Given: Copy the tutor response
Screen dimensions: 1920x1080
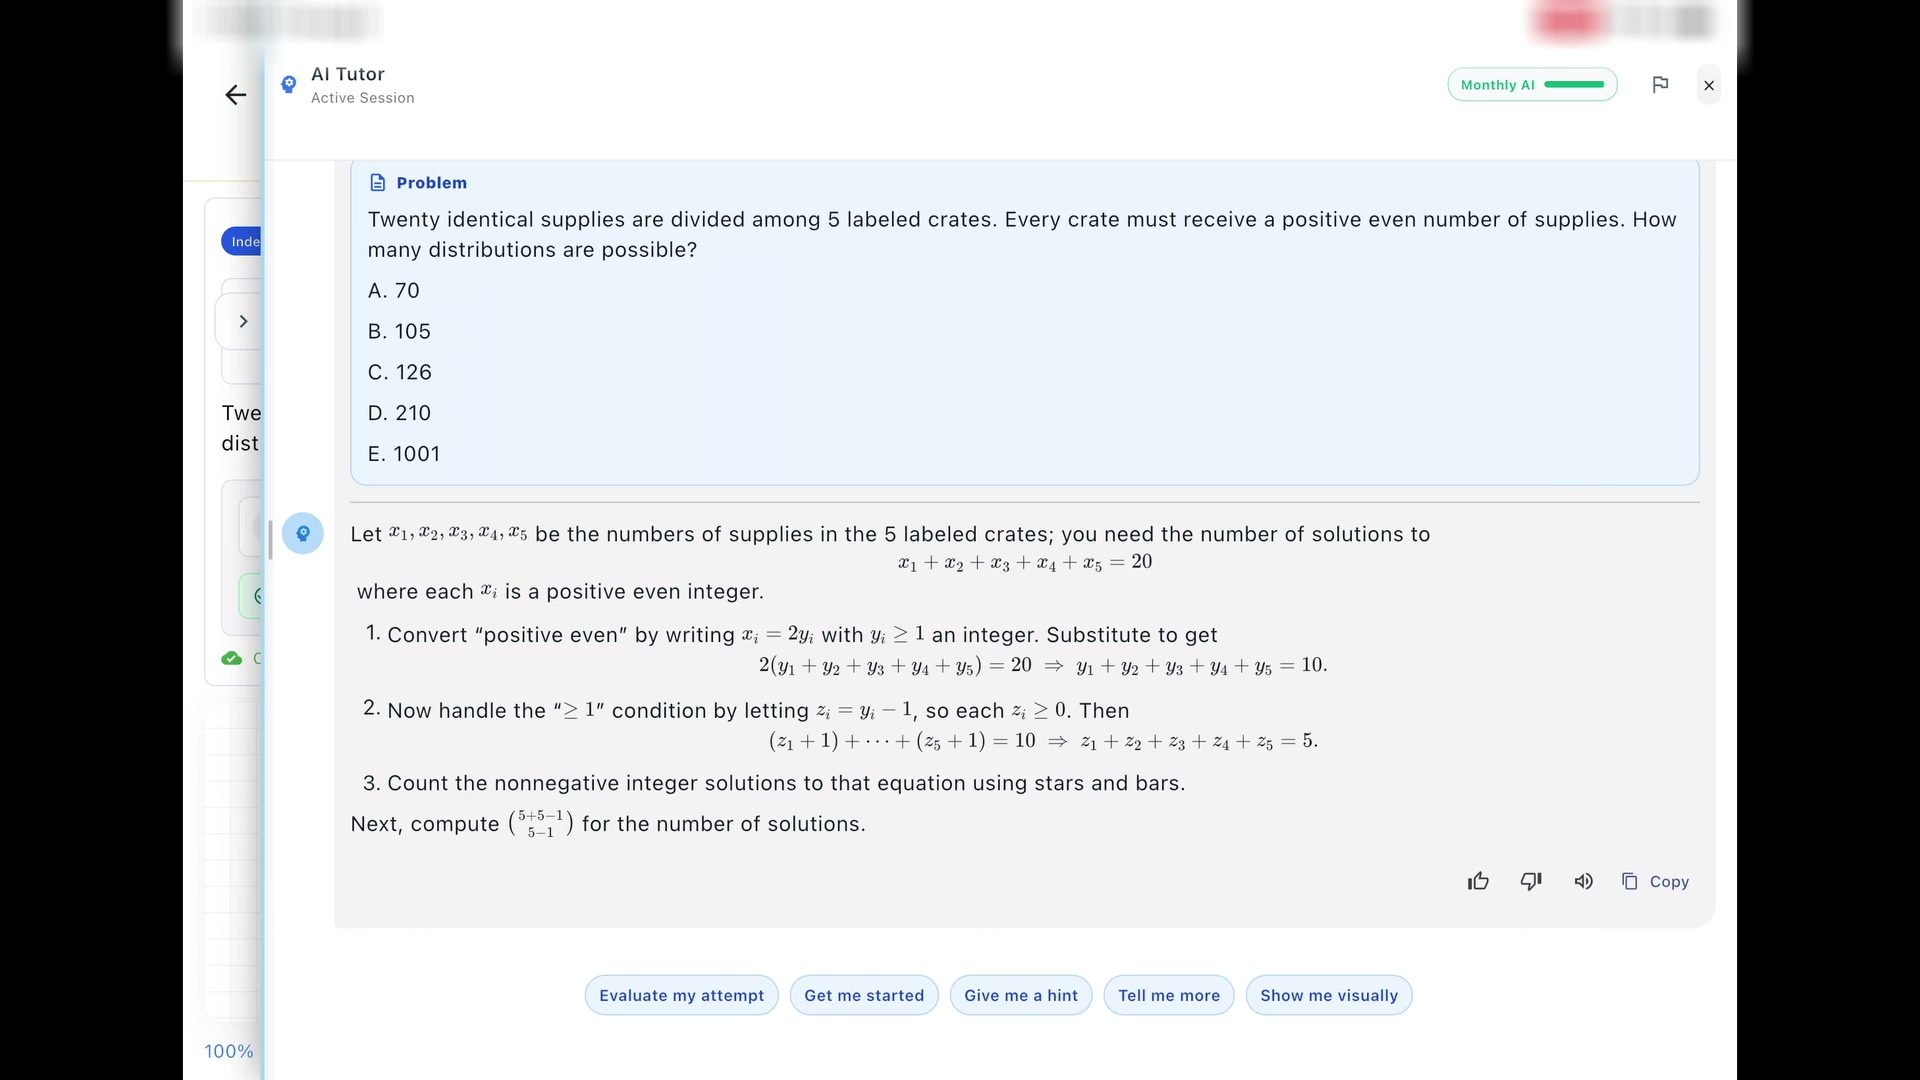Looking at the screenshot, I should pos(1655,881).
